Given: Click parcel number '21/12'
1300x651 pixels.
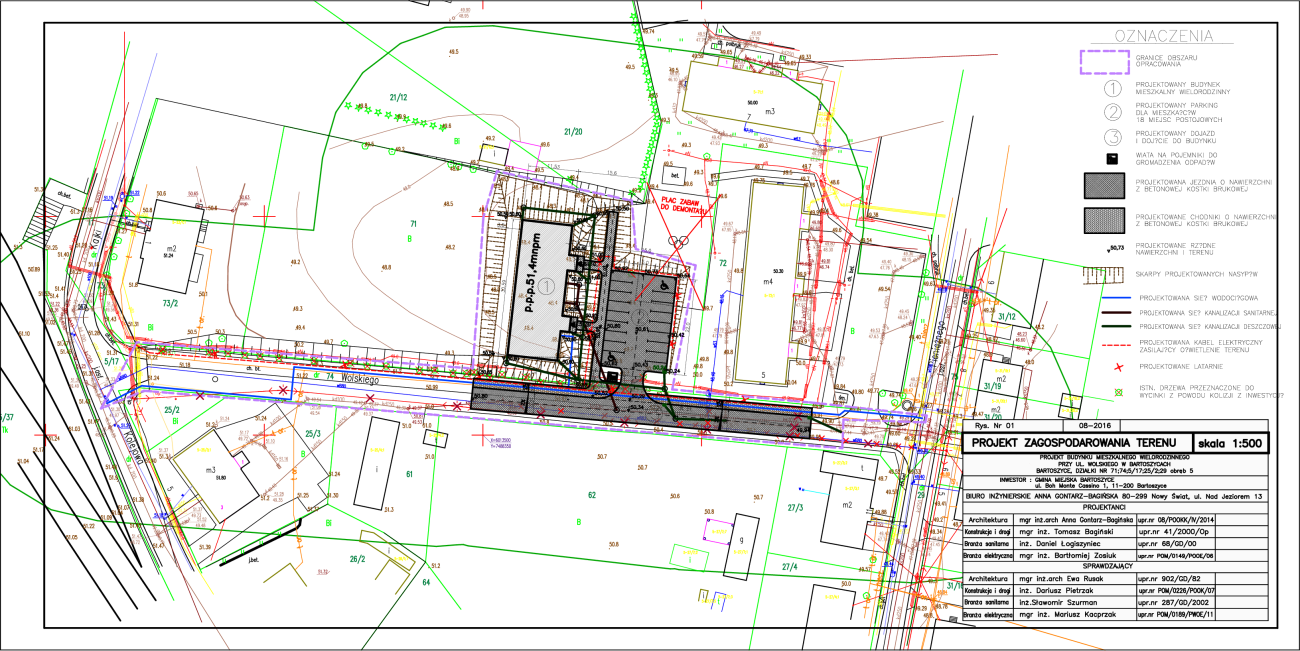Looking at the screenshot, I should (x=397, y=97).
